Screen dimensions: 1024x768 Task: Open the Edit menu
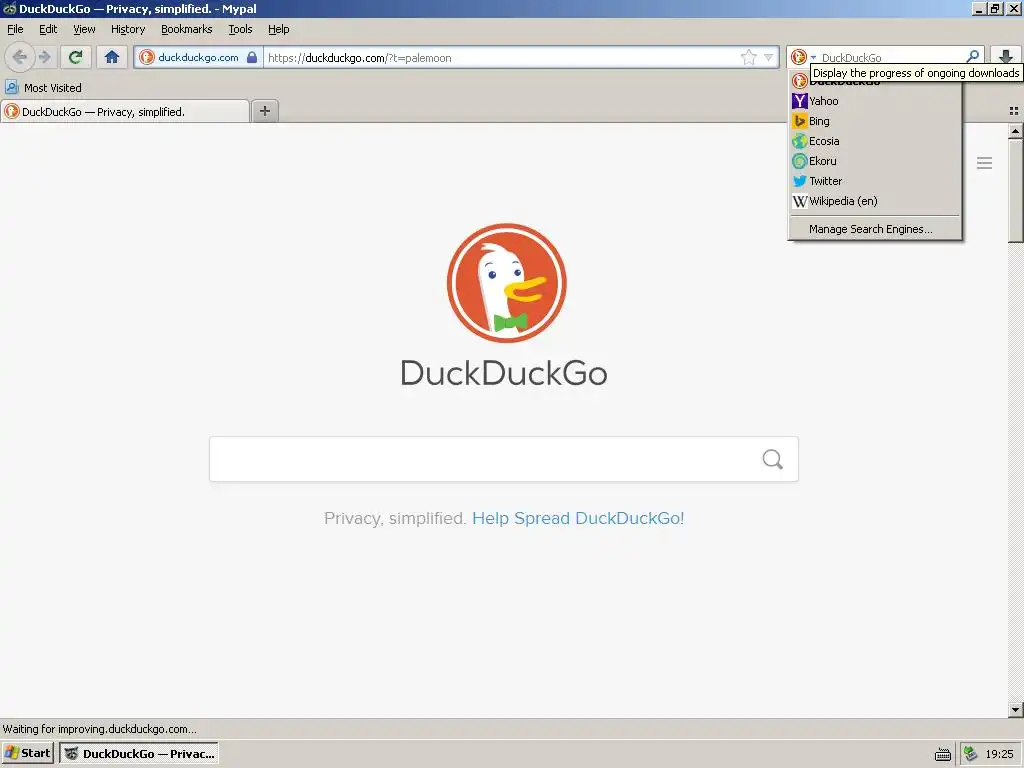tap(48, 29)
